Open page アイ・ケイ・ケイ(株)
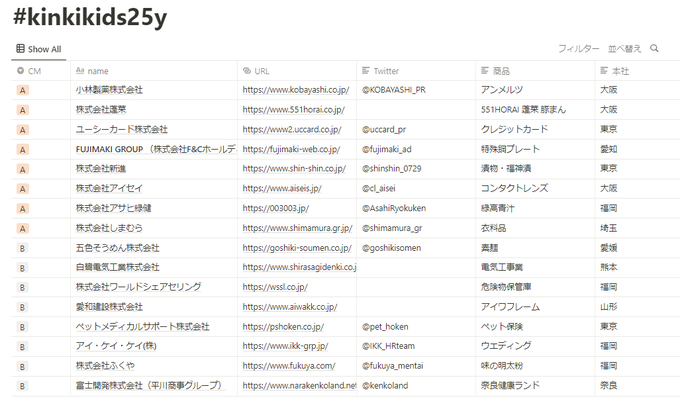Screen dimensions: 680x415 click(x=116, y=346)
